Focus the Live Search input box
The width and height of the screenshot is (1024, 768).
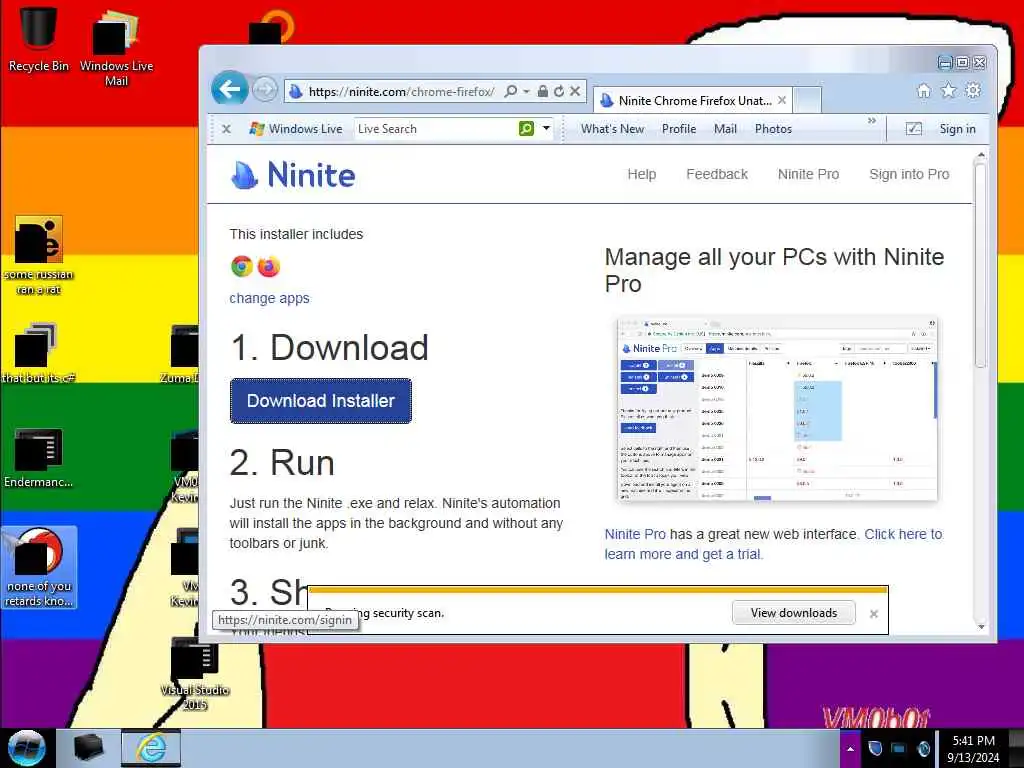click(x=436, y=129)
